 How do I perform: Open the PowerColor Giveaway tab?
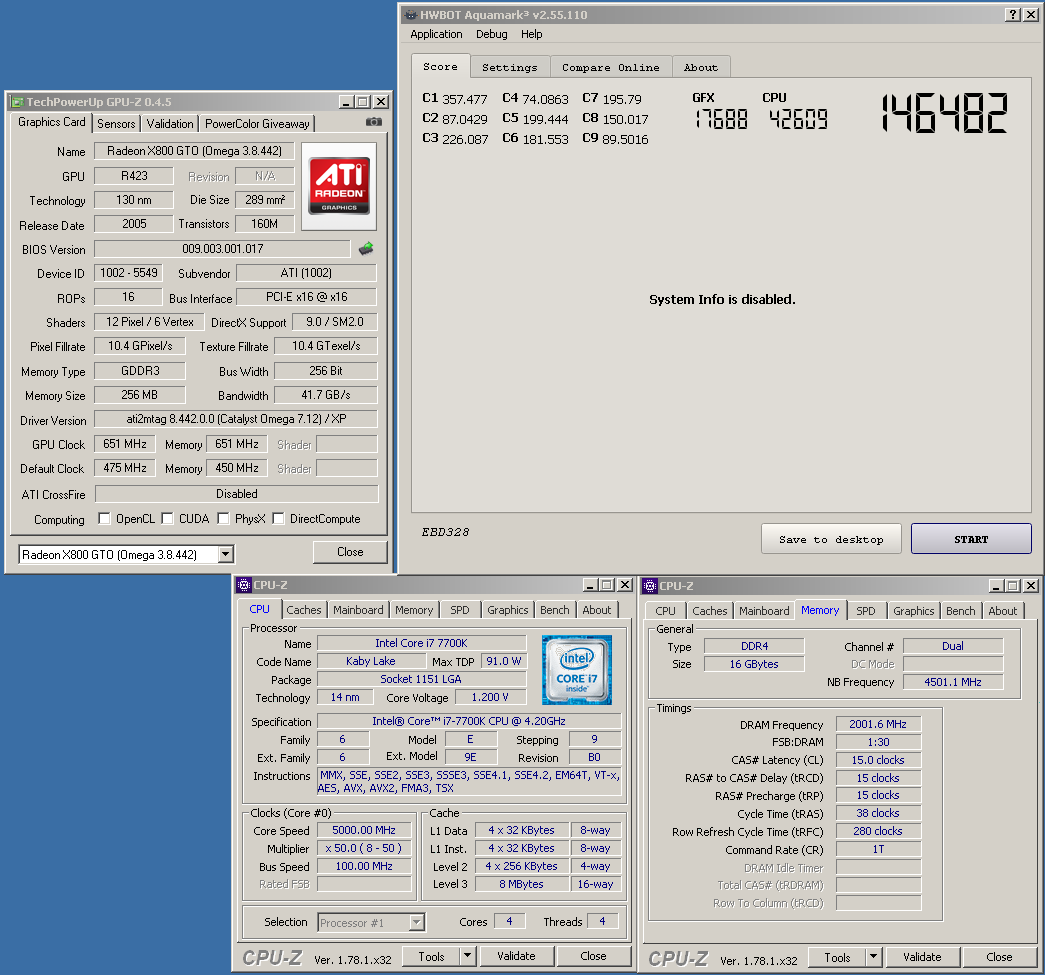[x=257, y=123]
